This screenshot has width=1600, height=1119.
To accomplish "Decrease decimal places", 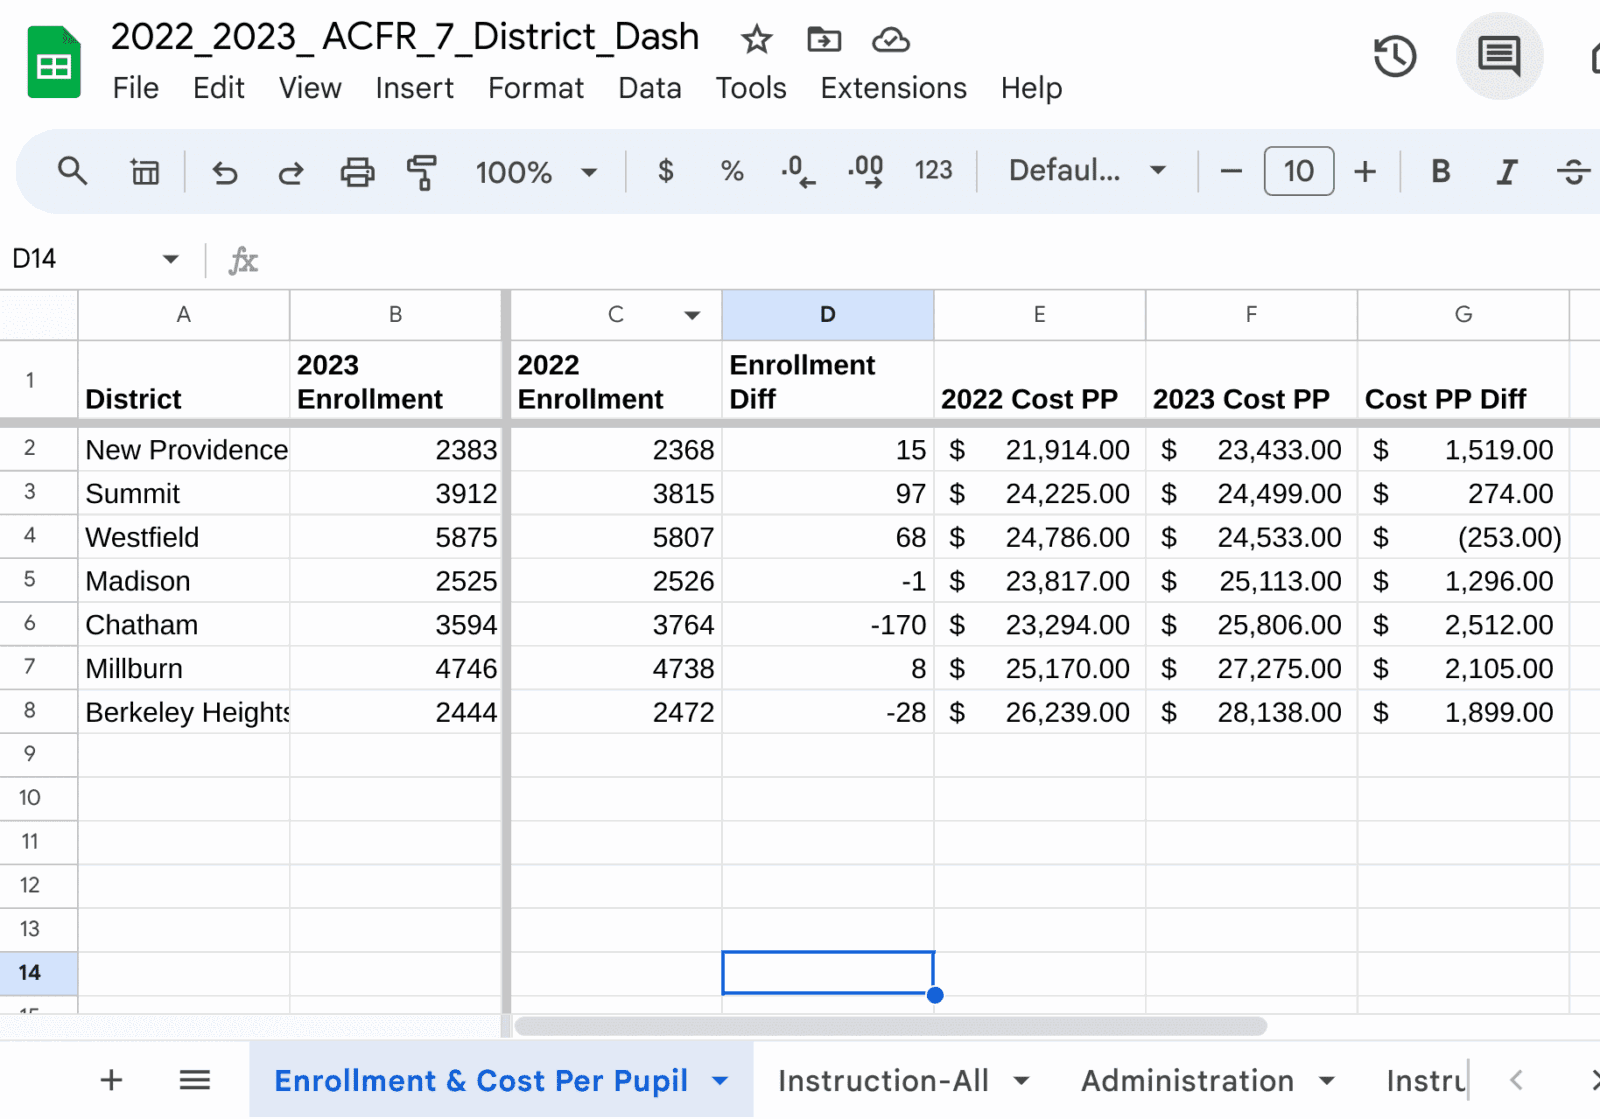I will tap(797, 171).
